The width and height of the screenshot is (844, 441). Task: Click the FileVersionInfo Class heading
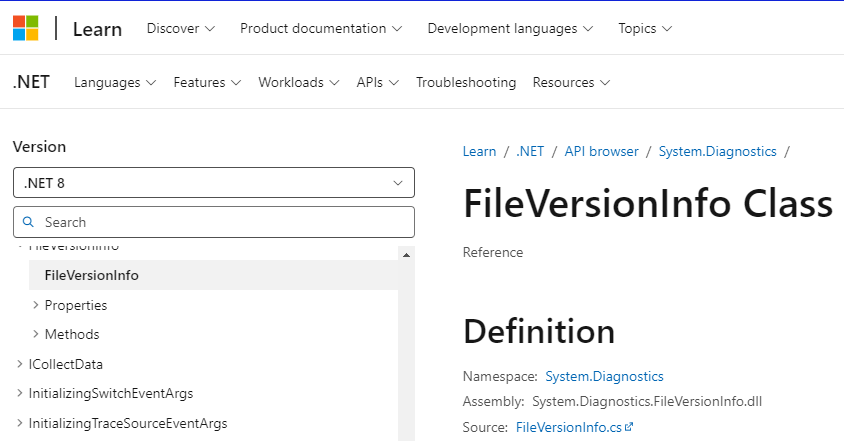[648, 204]
